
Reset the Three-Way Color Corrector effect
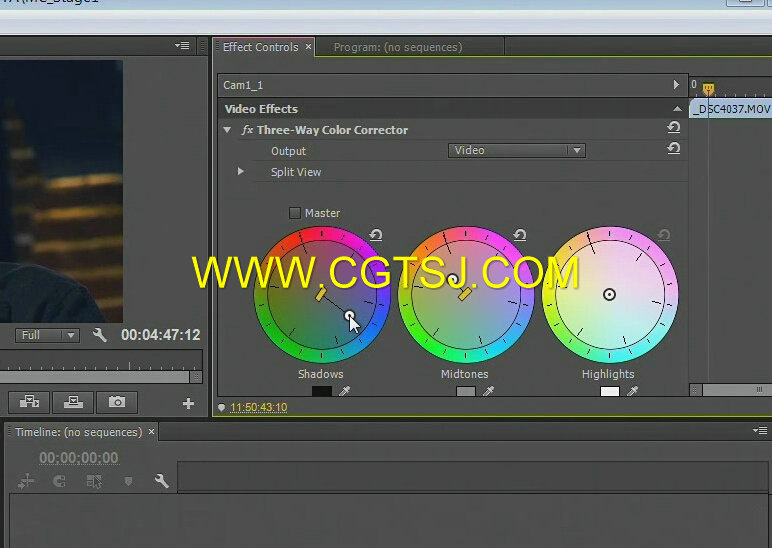click(x=674, y=128)
